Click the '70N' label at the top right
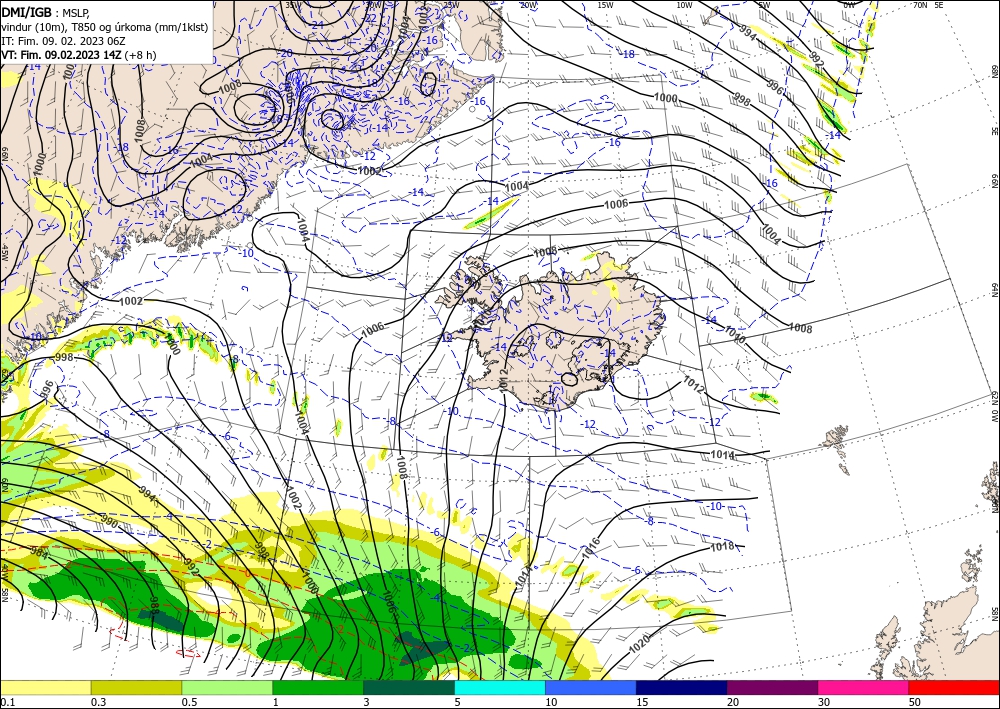 [x=920, y=5]
